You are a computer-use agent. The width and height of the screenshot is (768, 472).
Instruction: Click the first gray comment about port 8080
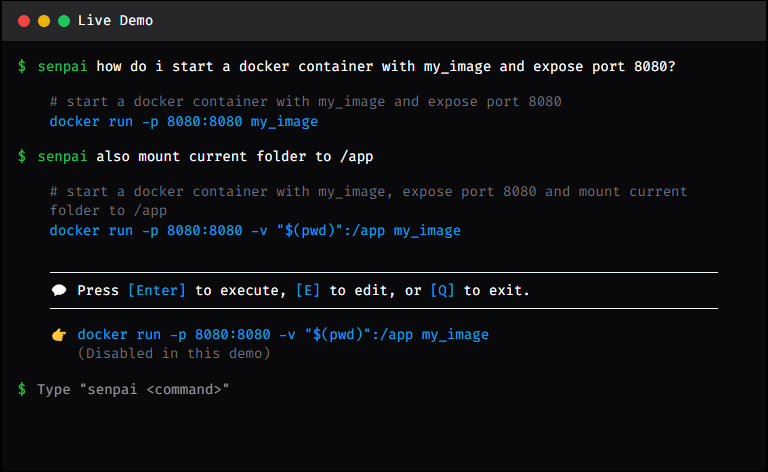[x=305, y=102]
